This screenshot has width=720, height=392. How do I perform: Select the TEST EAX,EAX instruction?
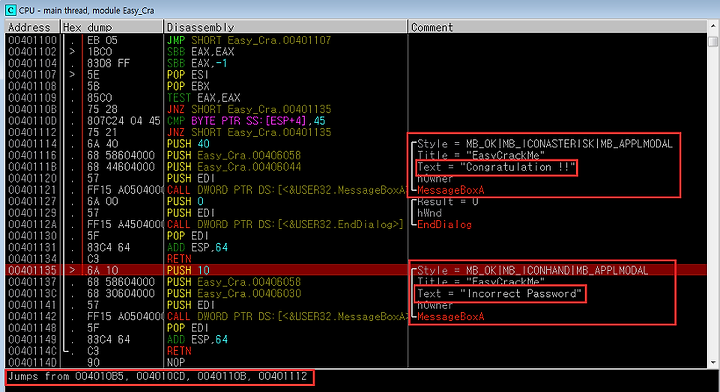pos(203,98)
